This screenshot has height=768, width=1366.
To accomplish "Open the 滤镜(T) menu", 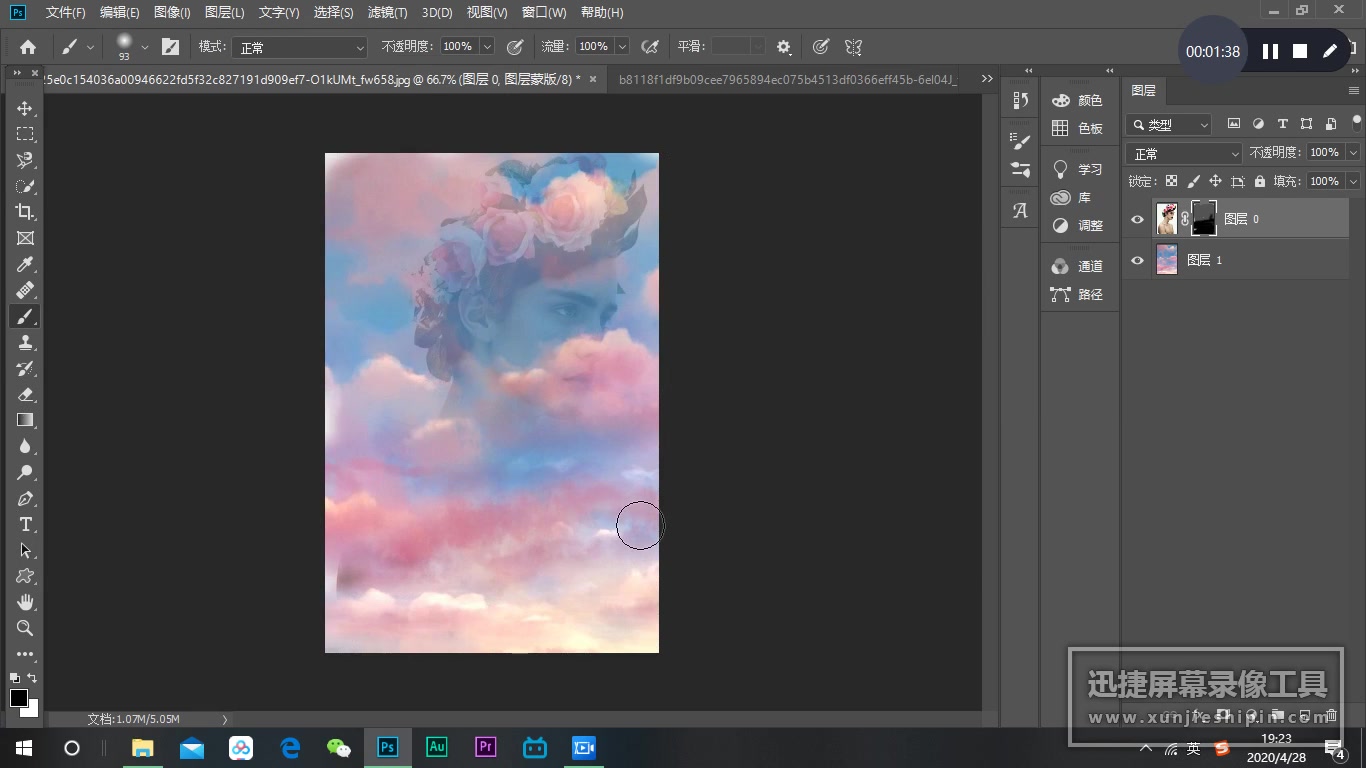I will click(x=387, y=13).
